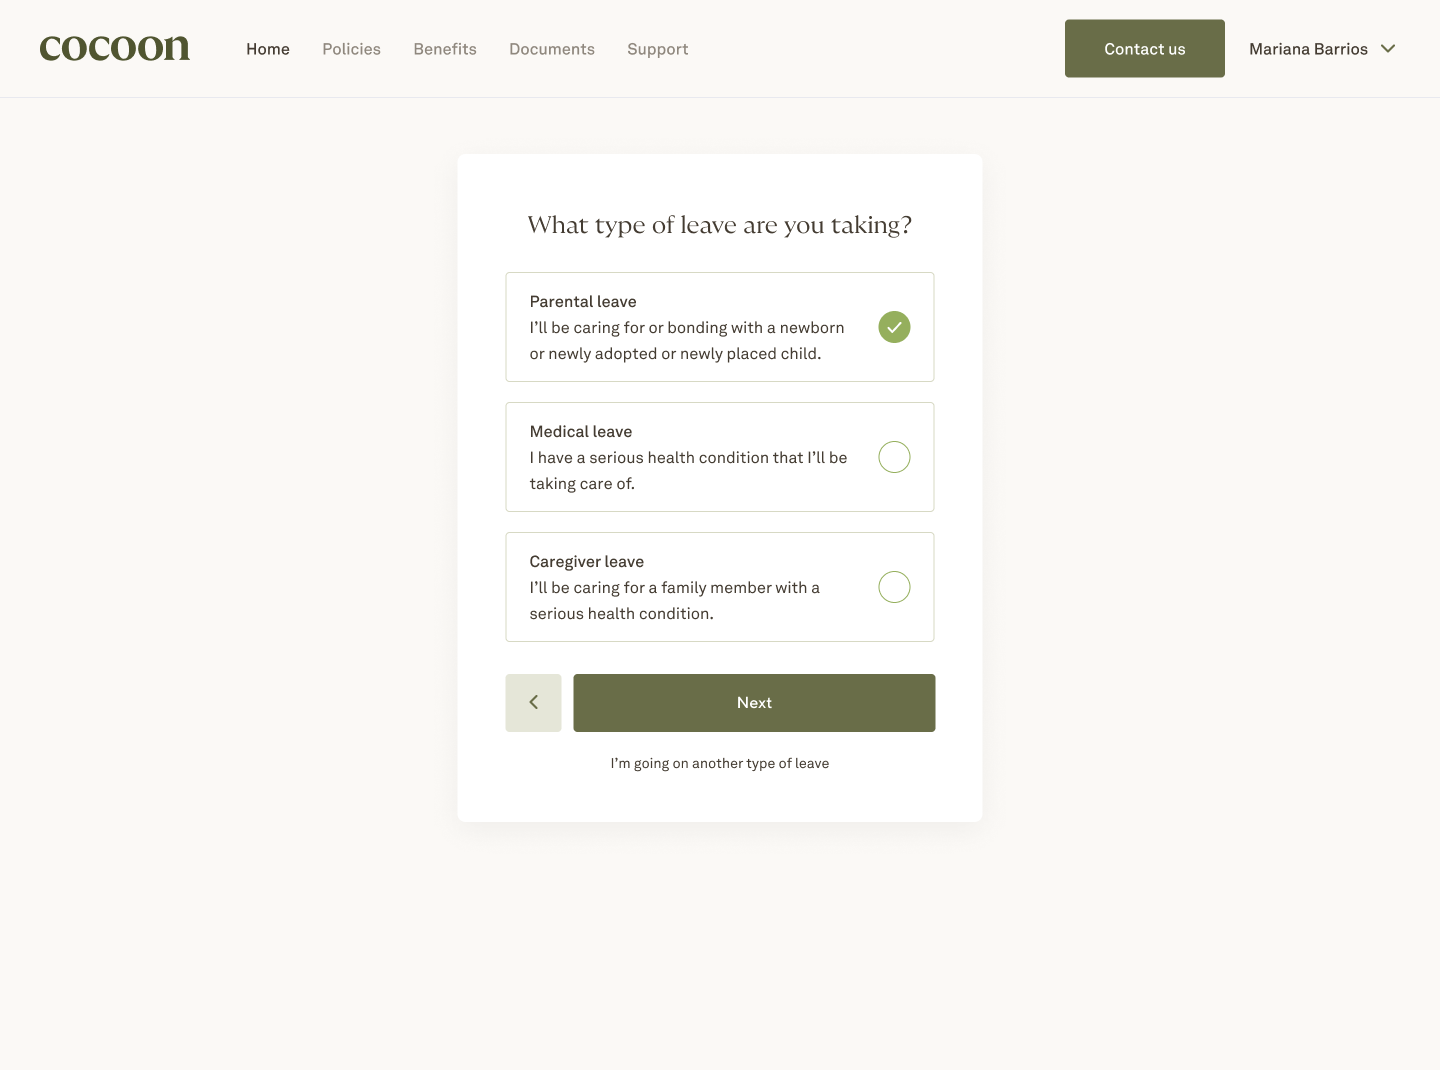The image size is (1440, 1070).
Task: Click the cocoon logo
Action: click(x=115, y=48)
